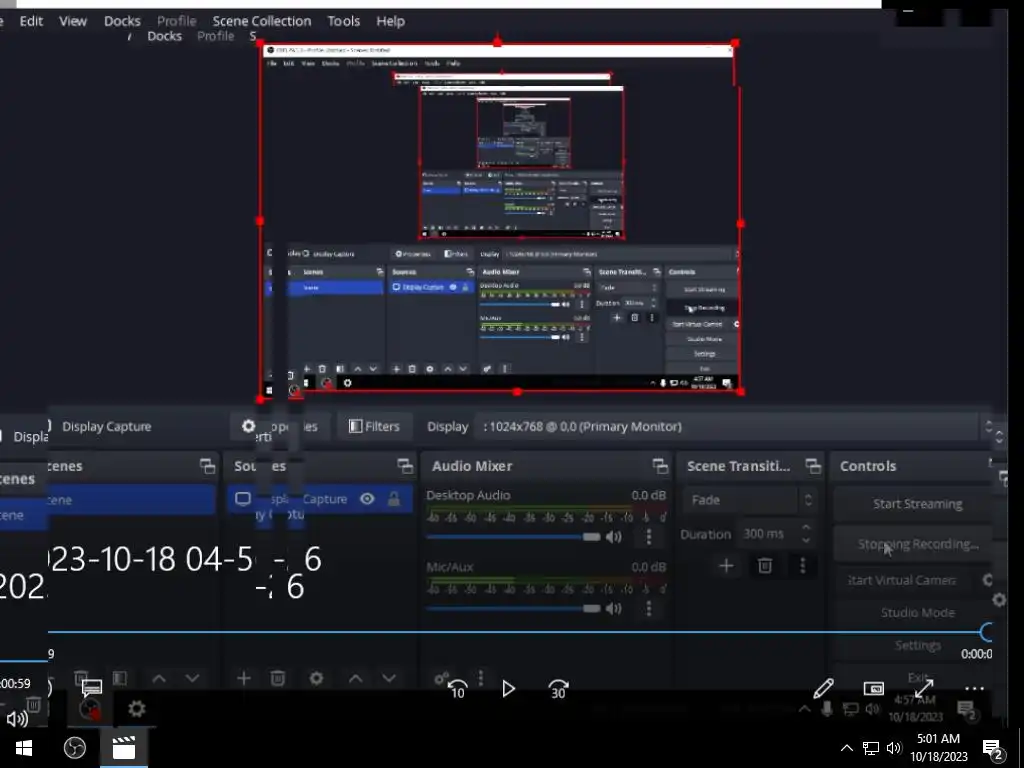Image resolution: width=1024 pixels, height=768 pixels.
Task: Open the player's three-dot more options
Action: click(974, 688)
